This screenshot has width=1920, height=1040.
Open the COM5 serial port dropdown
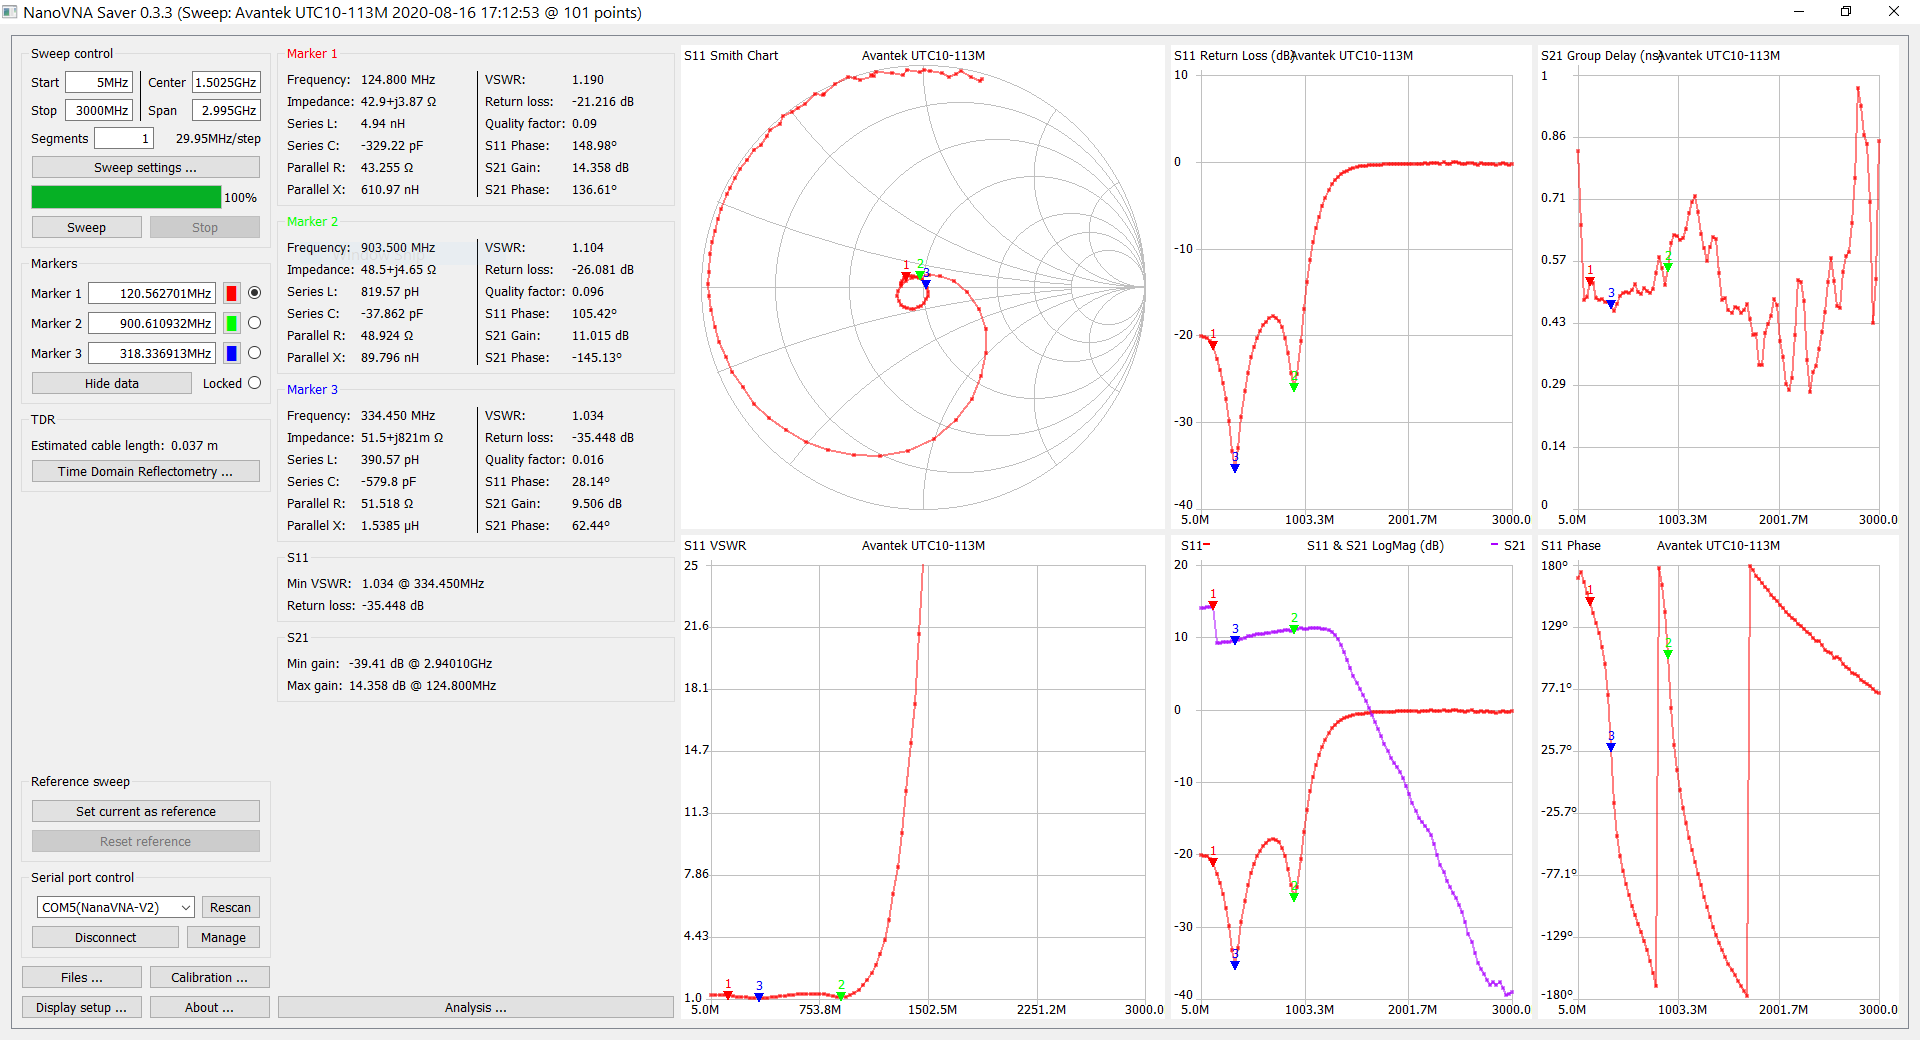coord(116,907)
